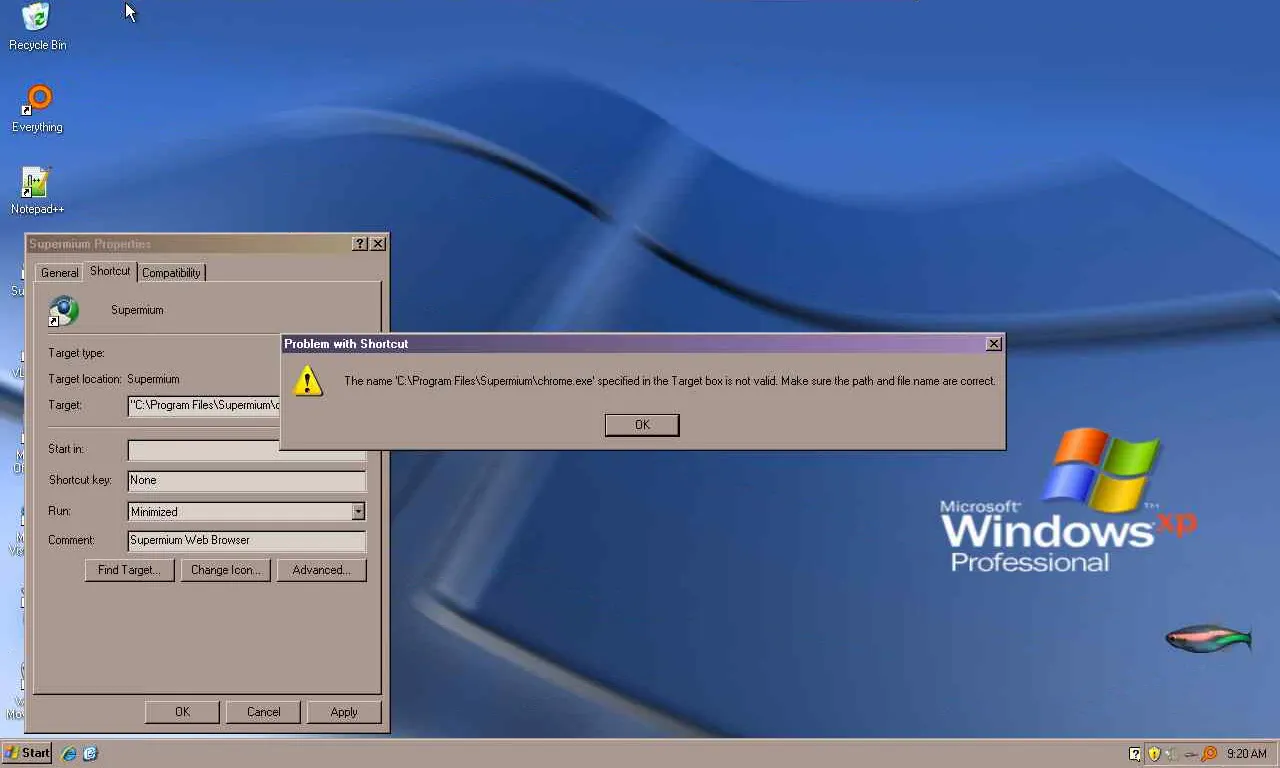
Task: Click Find Target button
Action: 129,570
